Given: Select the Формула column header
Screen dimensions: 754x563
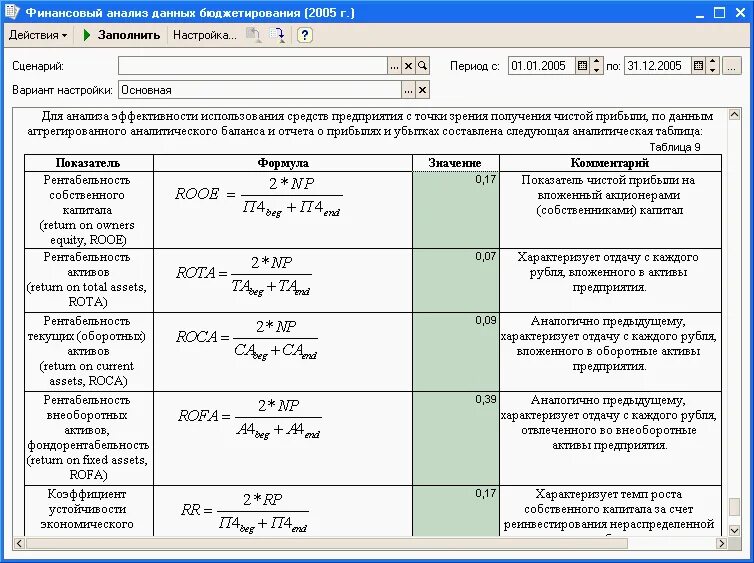Looking at the screenshot, I should point(283,163).
